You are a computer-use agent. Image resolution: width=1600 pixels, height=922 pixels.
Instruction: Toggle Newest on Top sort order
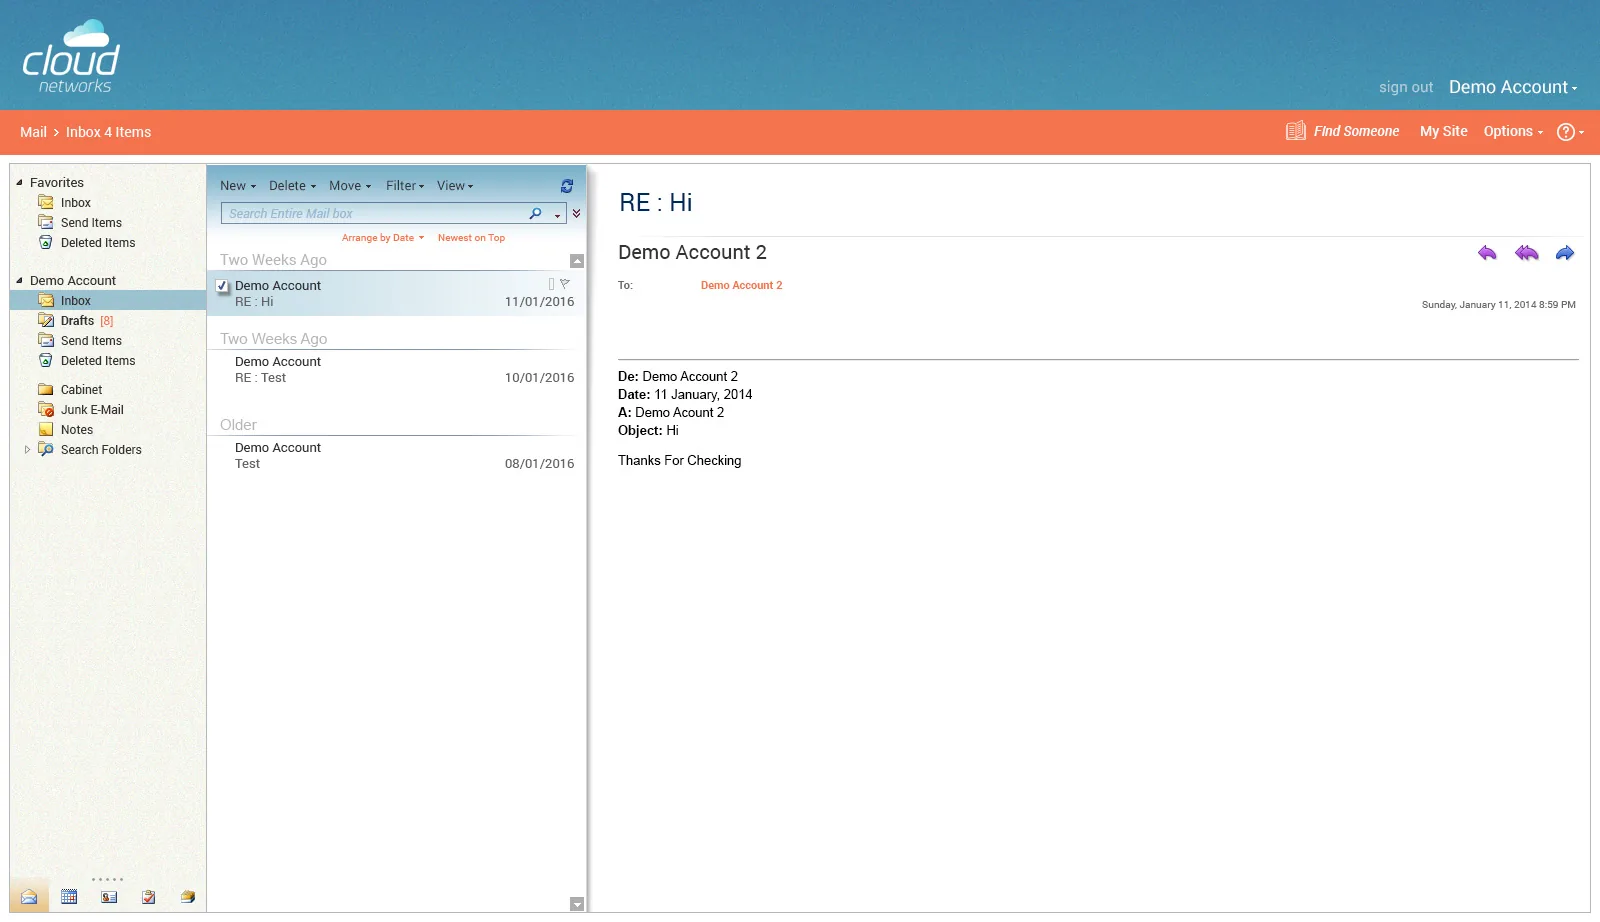tap(471, 238)
